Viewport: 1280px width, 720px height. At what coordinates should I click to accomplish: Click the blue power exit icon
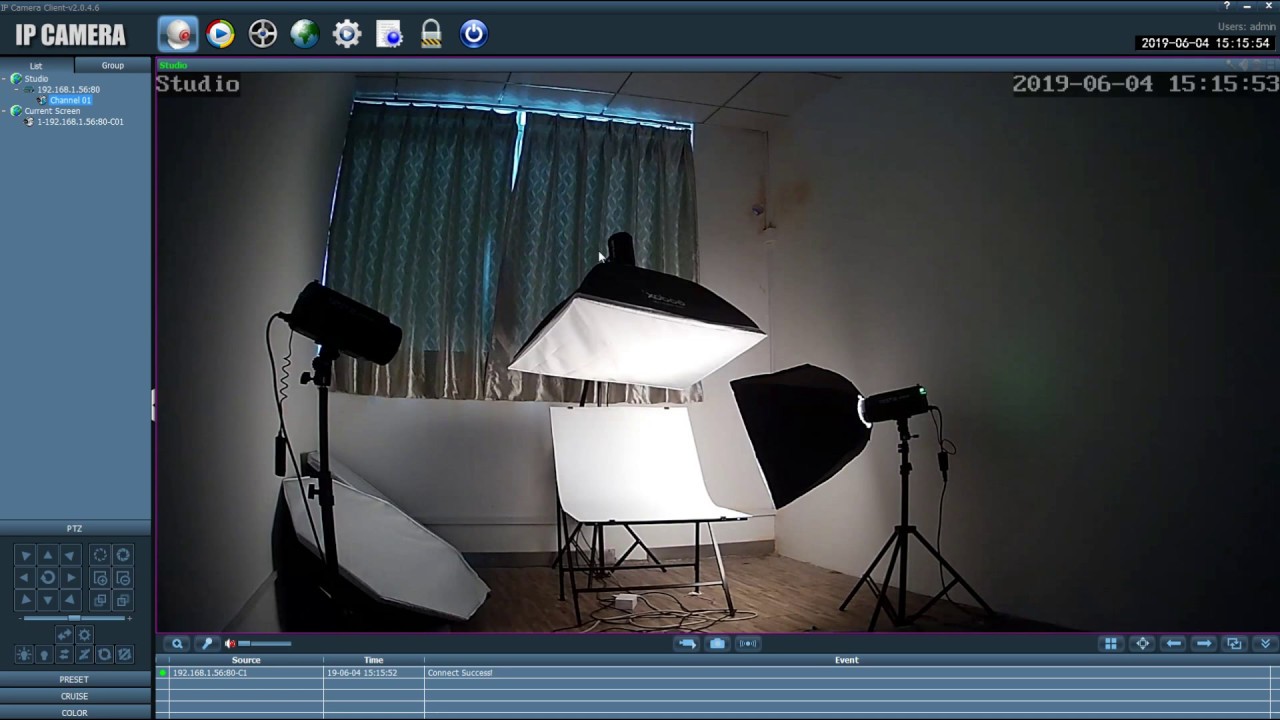(474, 34)
